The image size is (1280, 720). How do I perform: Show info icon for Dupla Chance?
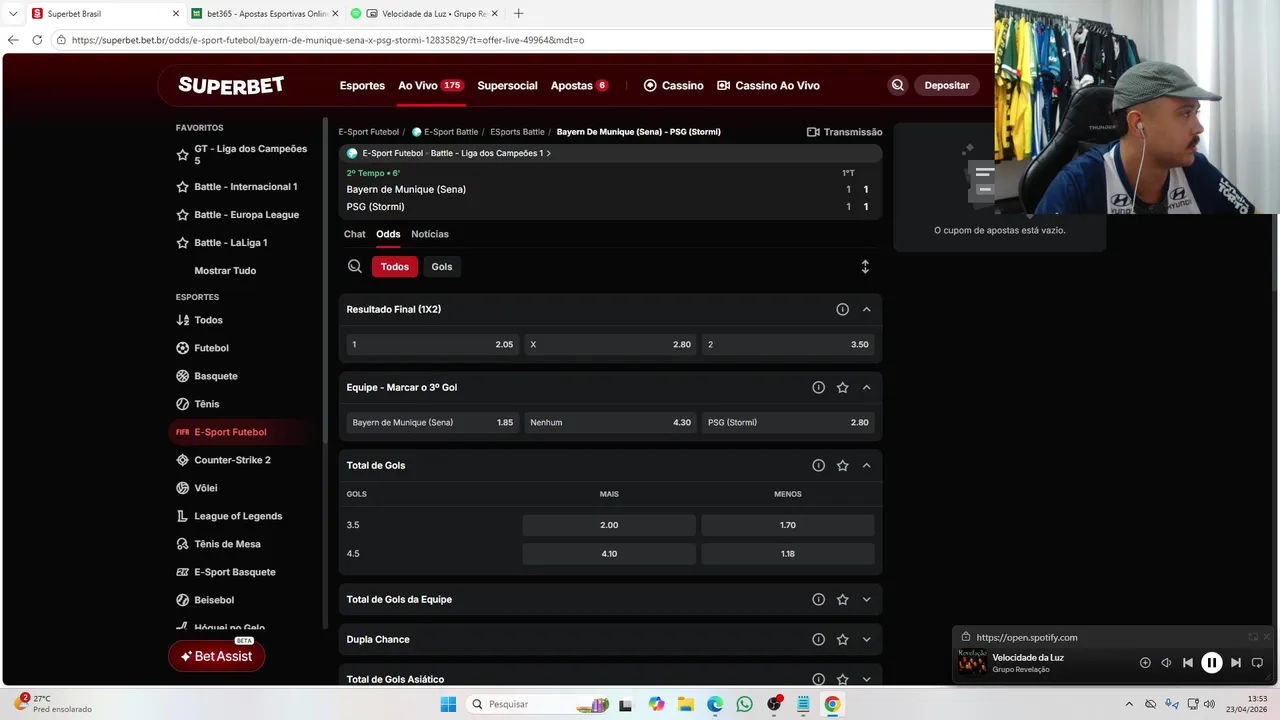[x=819, y=639]
